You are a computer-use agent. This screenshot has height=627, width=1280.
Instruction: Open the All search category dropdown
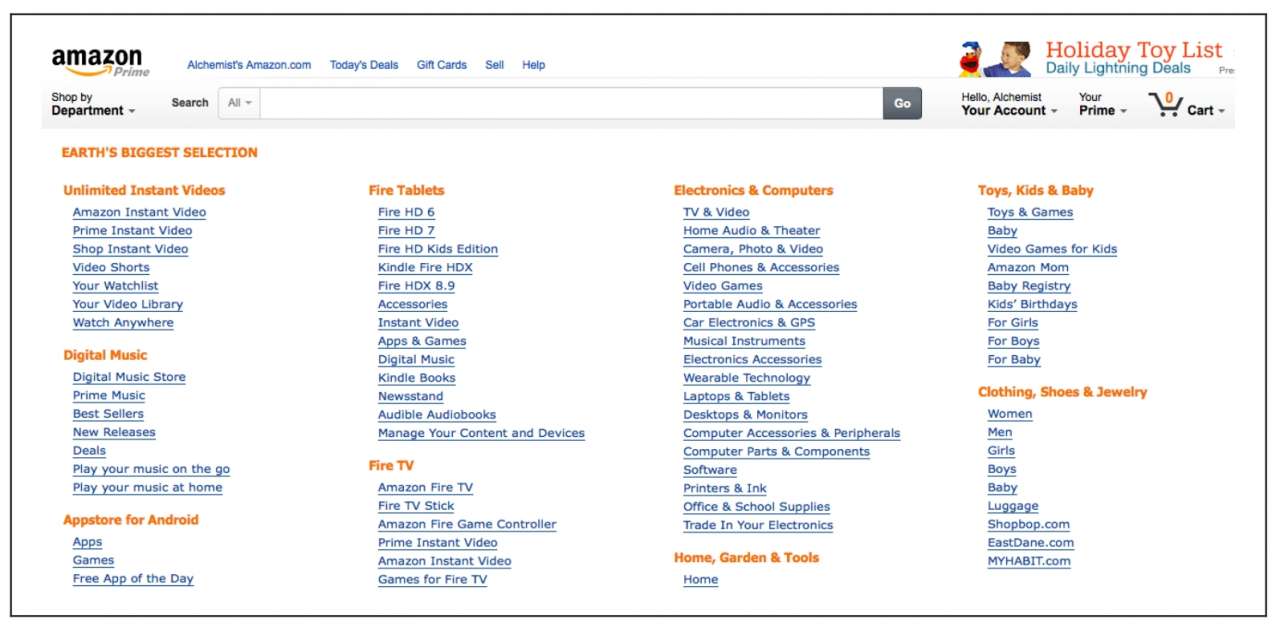point(239,103)
